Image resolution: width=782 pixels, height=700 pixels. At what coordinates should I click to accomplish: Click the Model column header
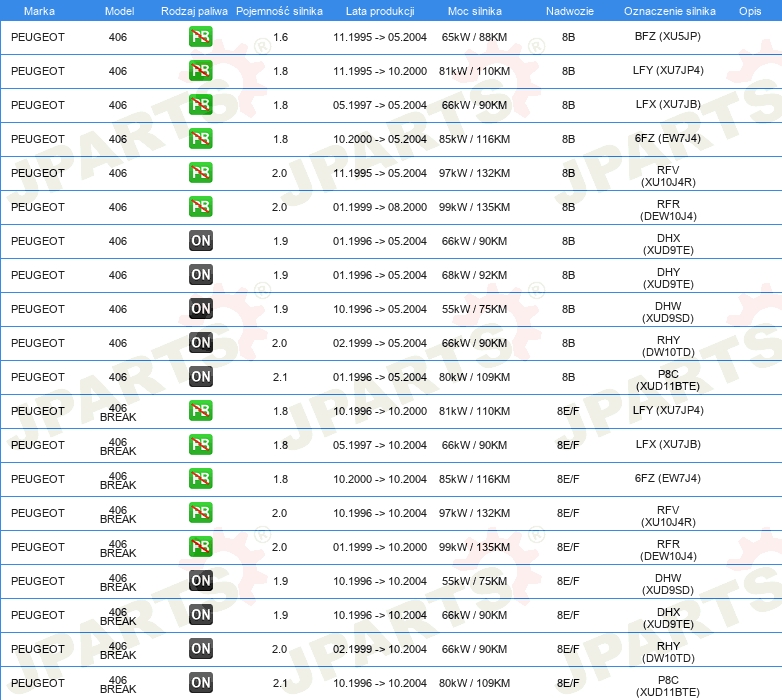coord(119,11)
